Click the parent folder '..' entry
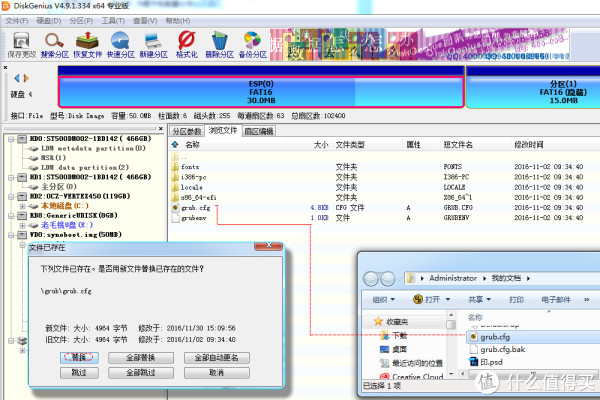Image resolution: width=600 pixels, height=400 pixels. point(179,157)
